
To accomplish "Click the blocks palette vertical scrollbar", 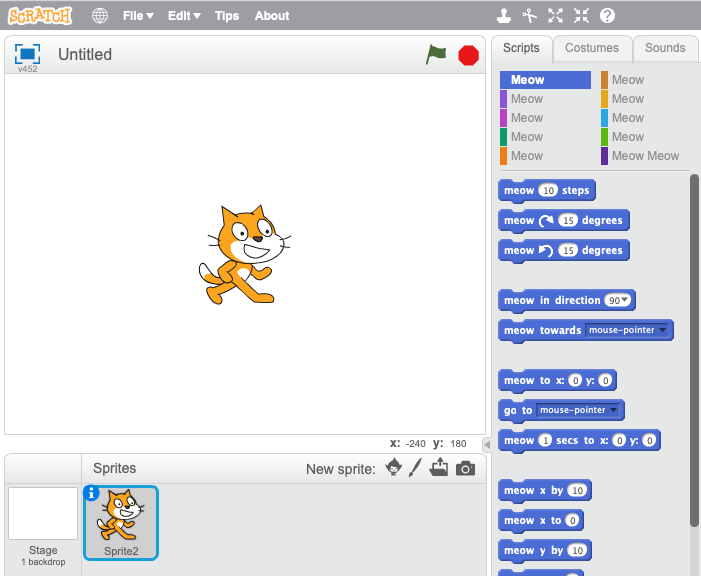I will click(694, 350).
